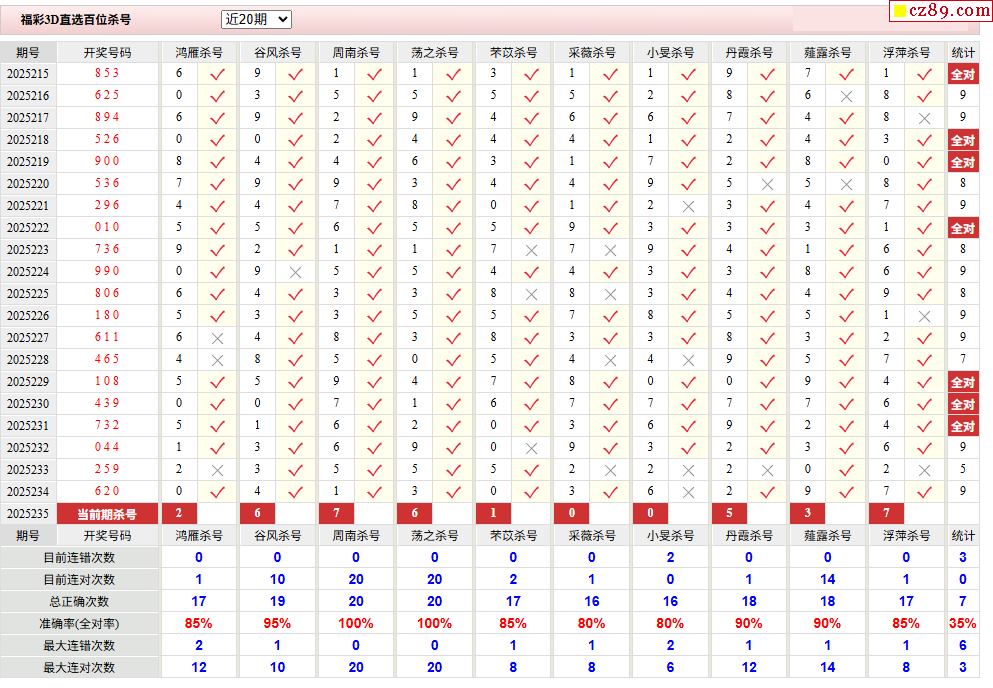Click the check mark for 谷风 in row 2025230
993x688 pixels.
point(295,404)
